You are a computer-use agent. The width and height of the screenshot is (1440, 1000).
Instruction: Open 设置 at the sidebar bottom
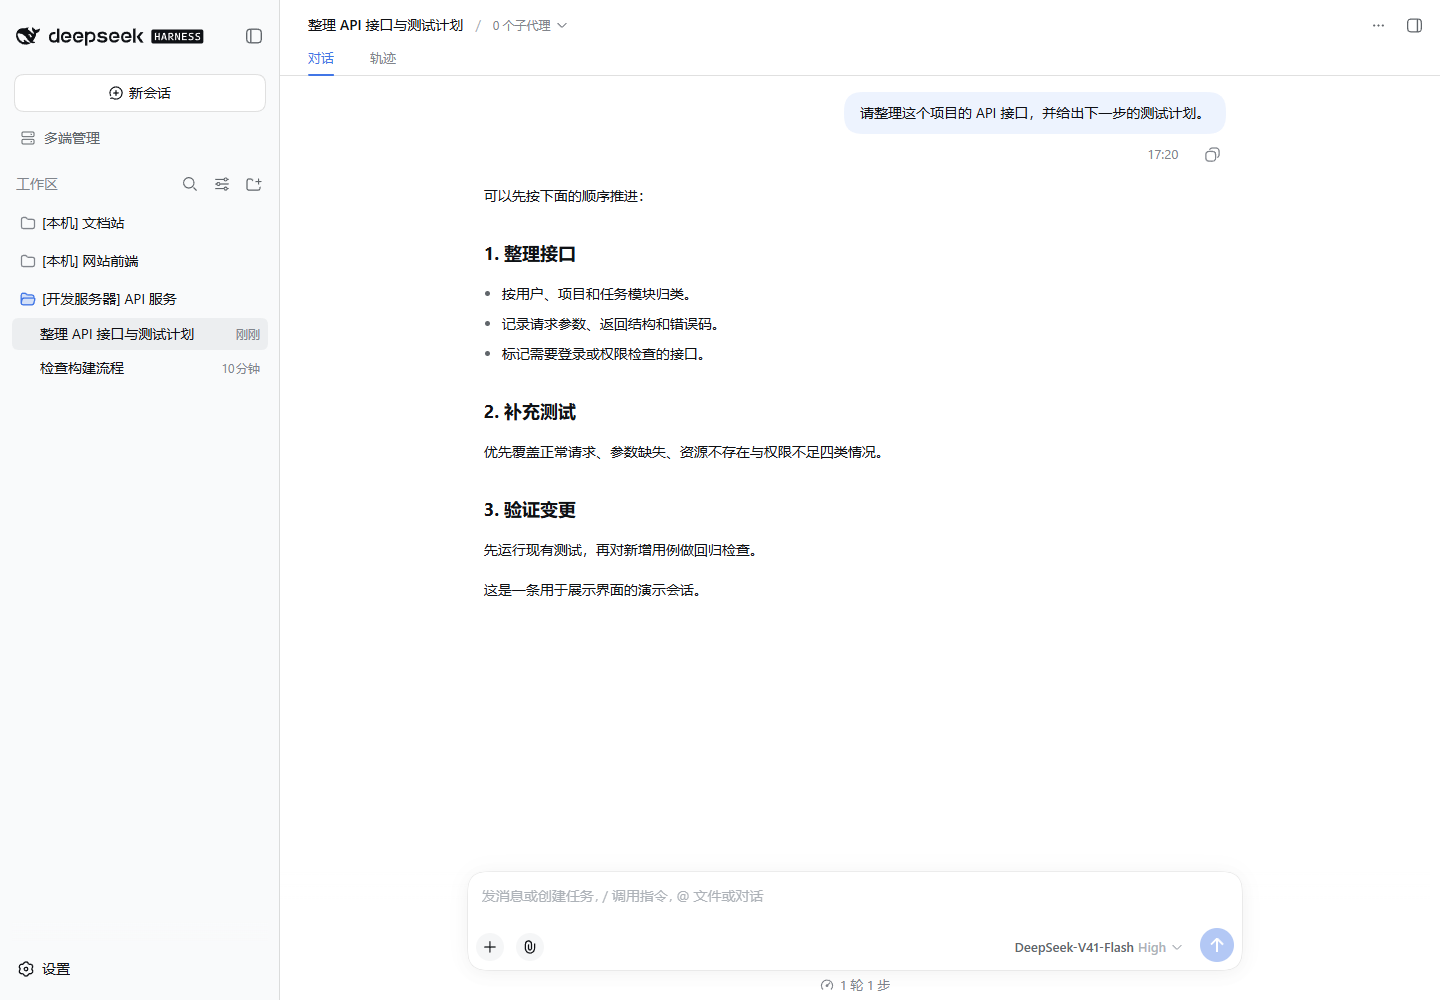click(x=45, y=969)
